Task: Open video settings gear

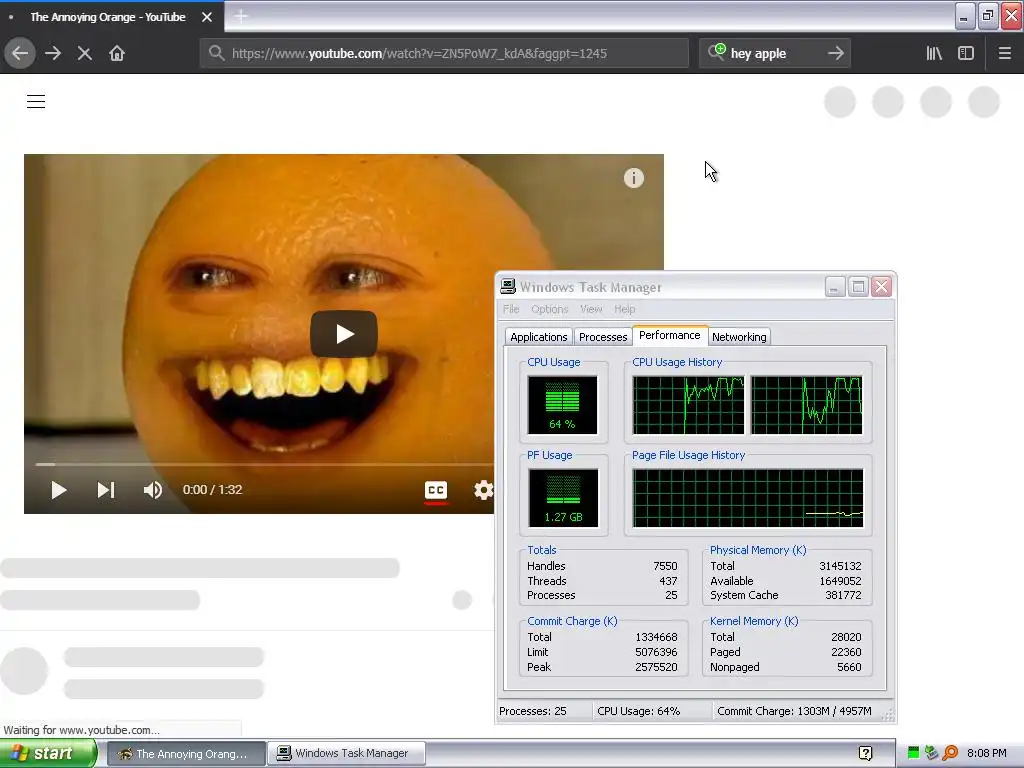Action: click(483, 490)
